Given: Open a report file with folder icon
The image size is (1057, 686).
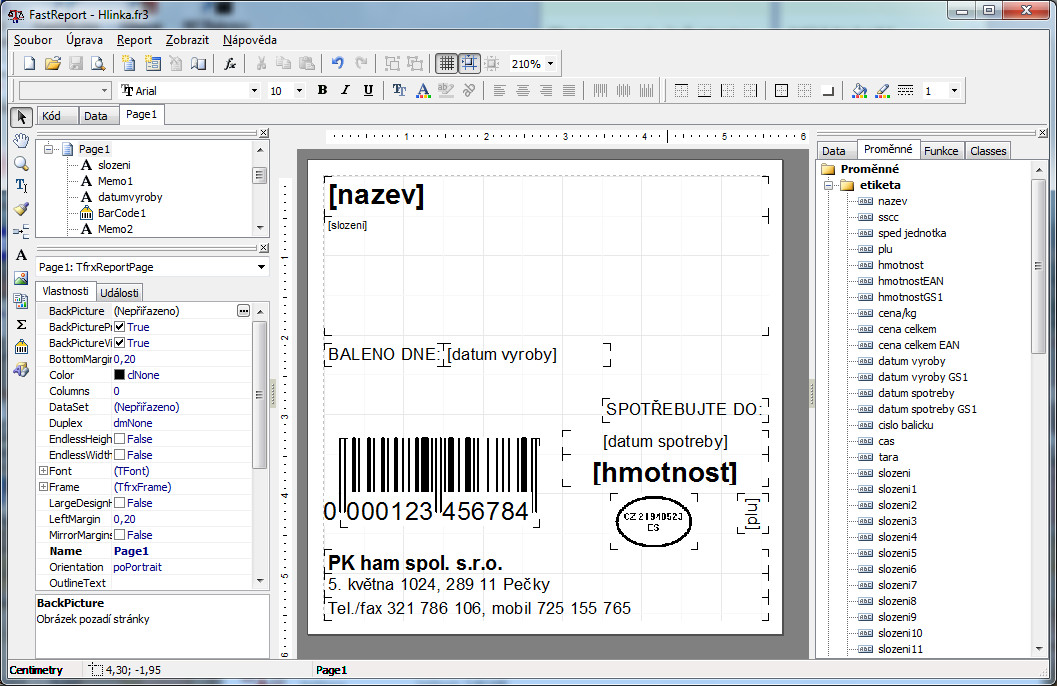Looking at the screenshot, I should (53, 63).
